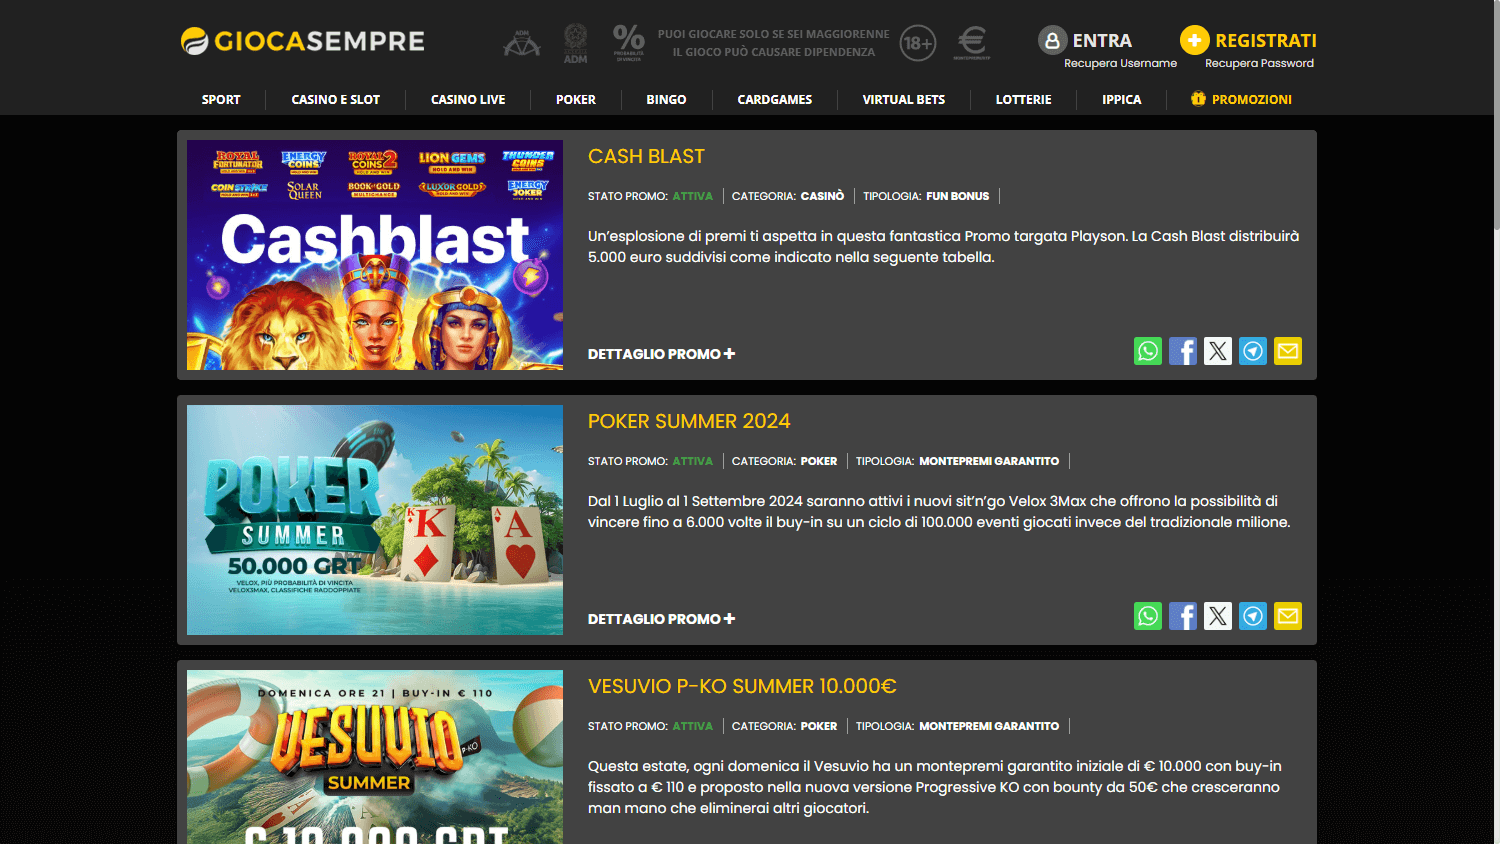Image resolution: width=1500 pixels, height=844 pixels.
Task: Click the Cash Blast 'CASINÒ' category label
Action: 822,196
